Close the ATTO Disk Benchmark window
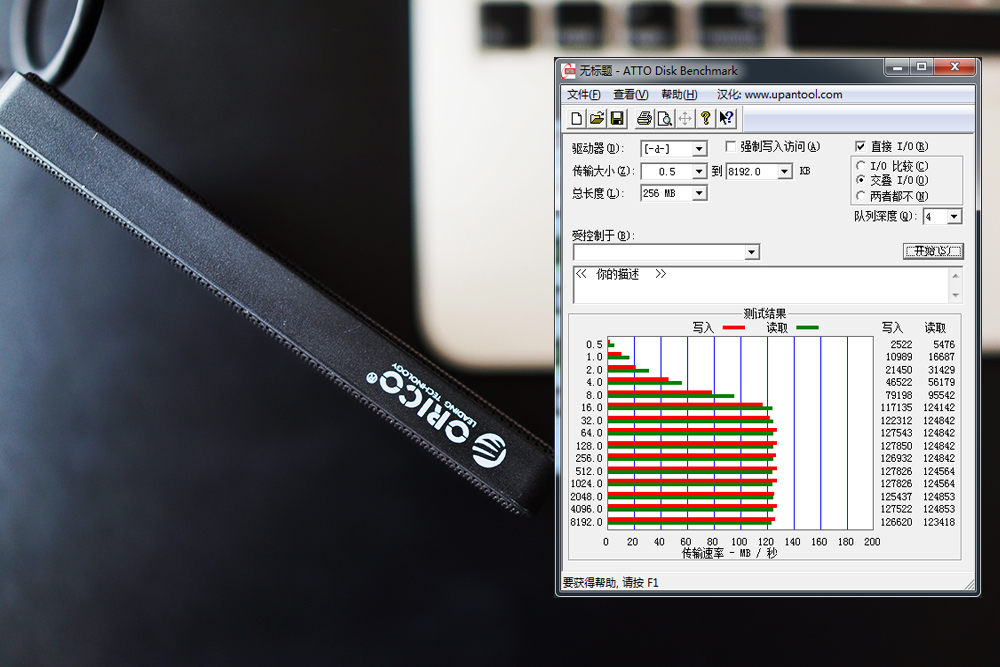This screenshot has height=667, width=1000. (955, 66)
